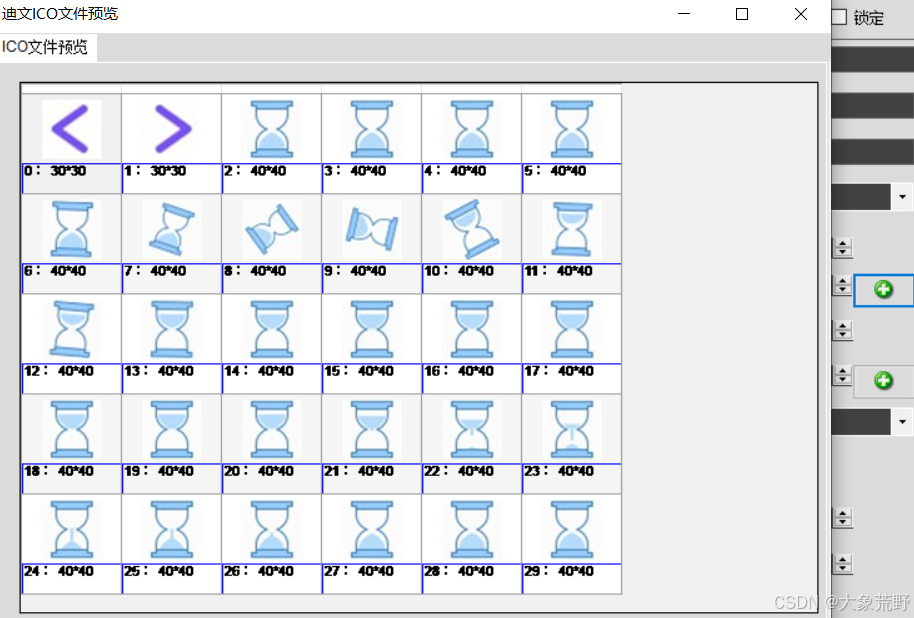Toggle the 锁定 checkbox in background window

point(839,17)
